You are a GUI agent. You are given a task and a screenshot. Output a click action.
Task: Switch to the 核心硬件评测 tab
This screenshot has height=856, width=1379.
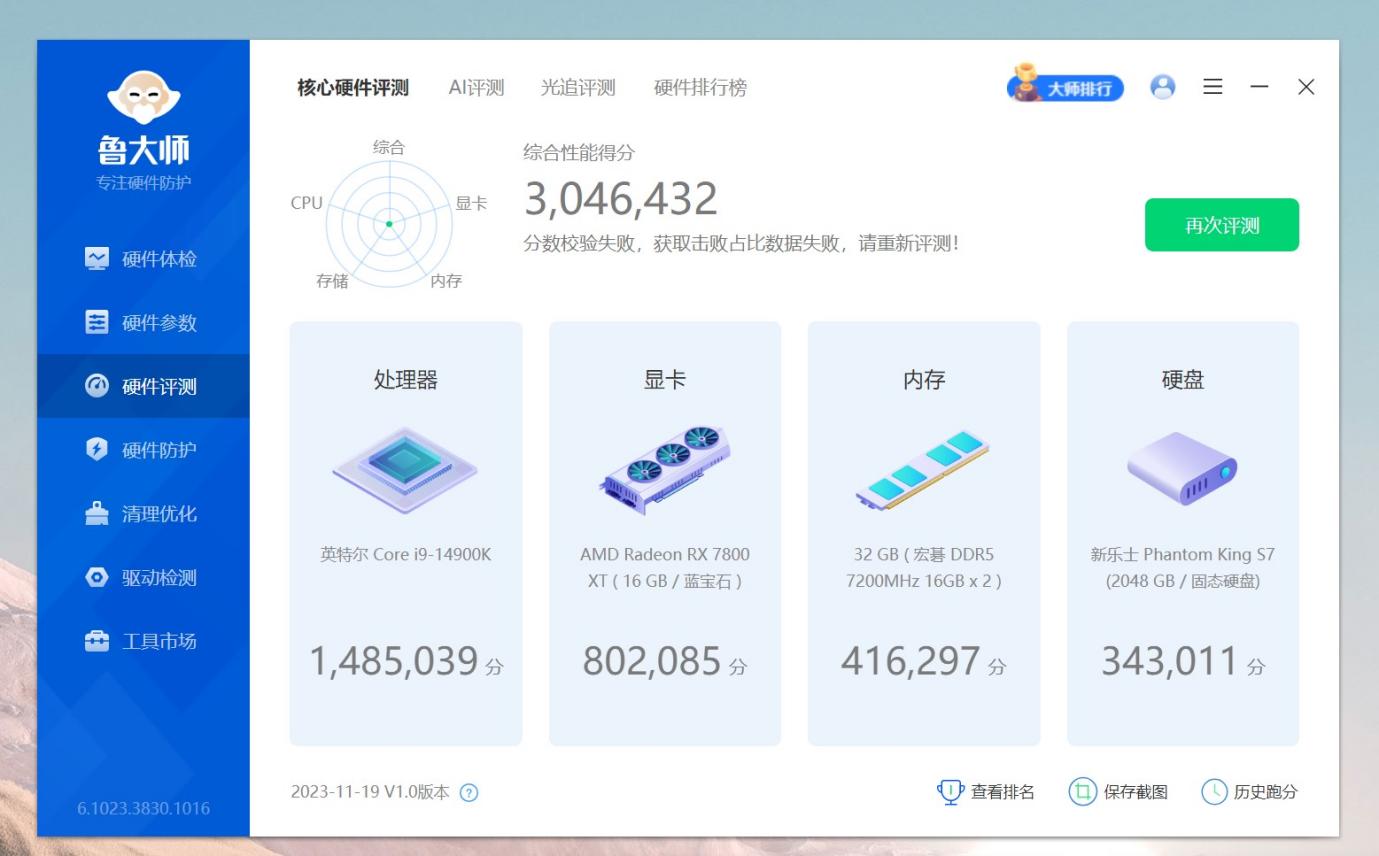click(x=353, y=88)
